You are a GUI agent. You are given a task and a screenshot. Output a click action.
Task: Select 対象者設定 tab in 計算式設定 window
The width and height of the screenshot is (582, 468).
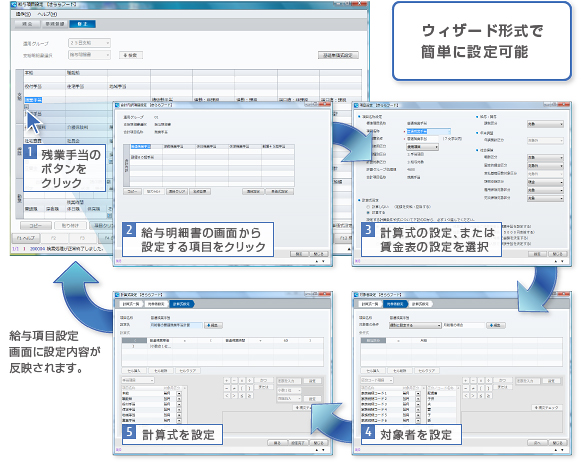[x=156, y=304]
